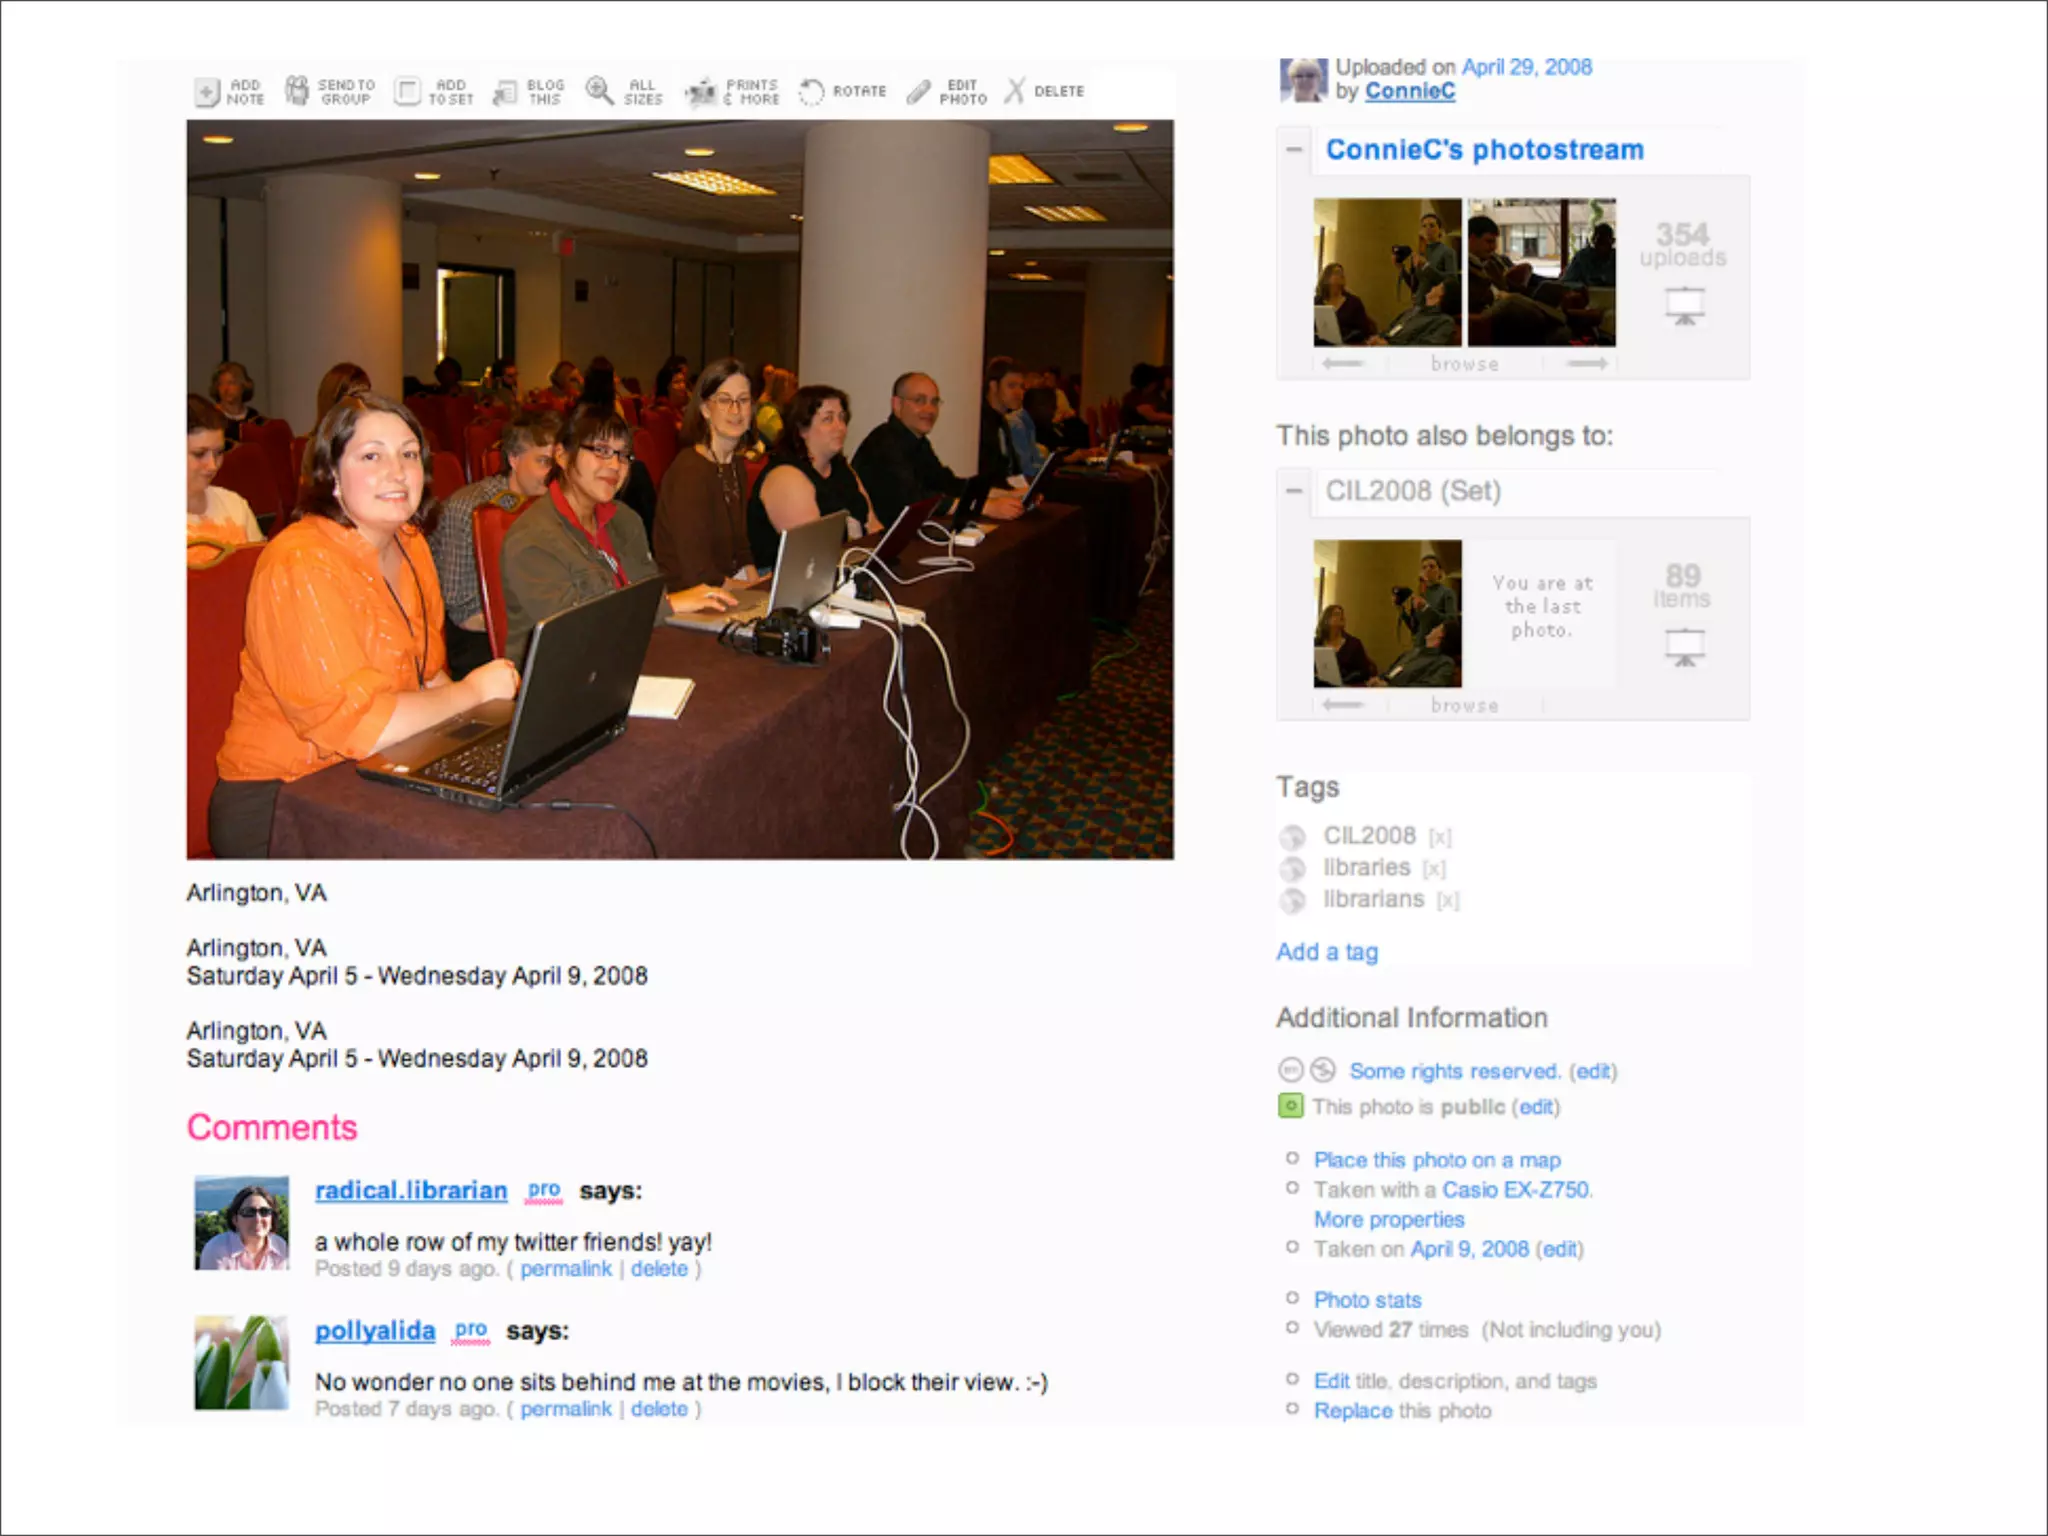Viewport: 2048px width, 1536px height.
Task: Open the CIL2008 set thumbnail photo
Action: pos(1387,613)
